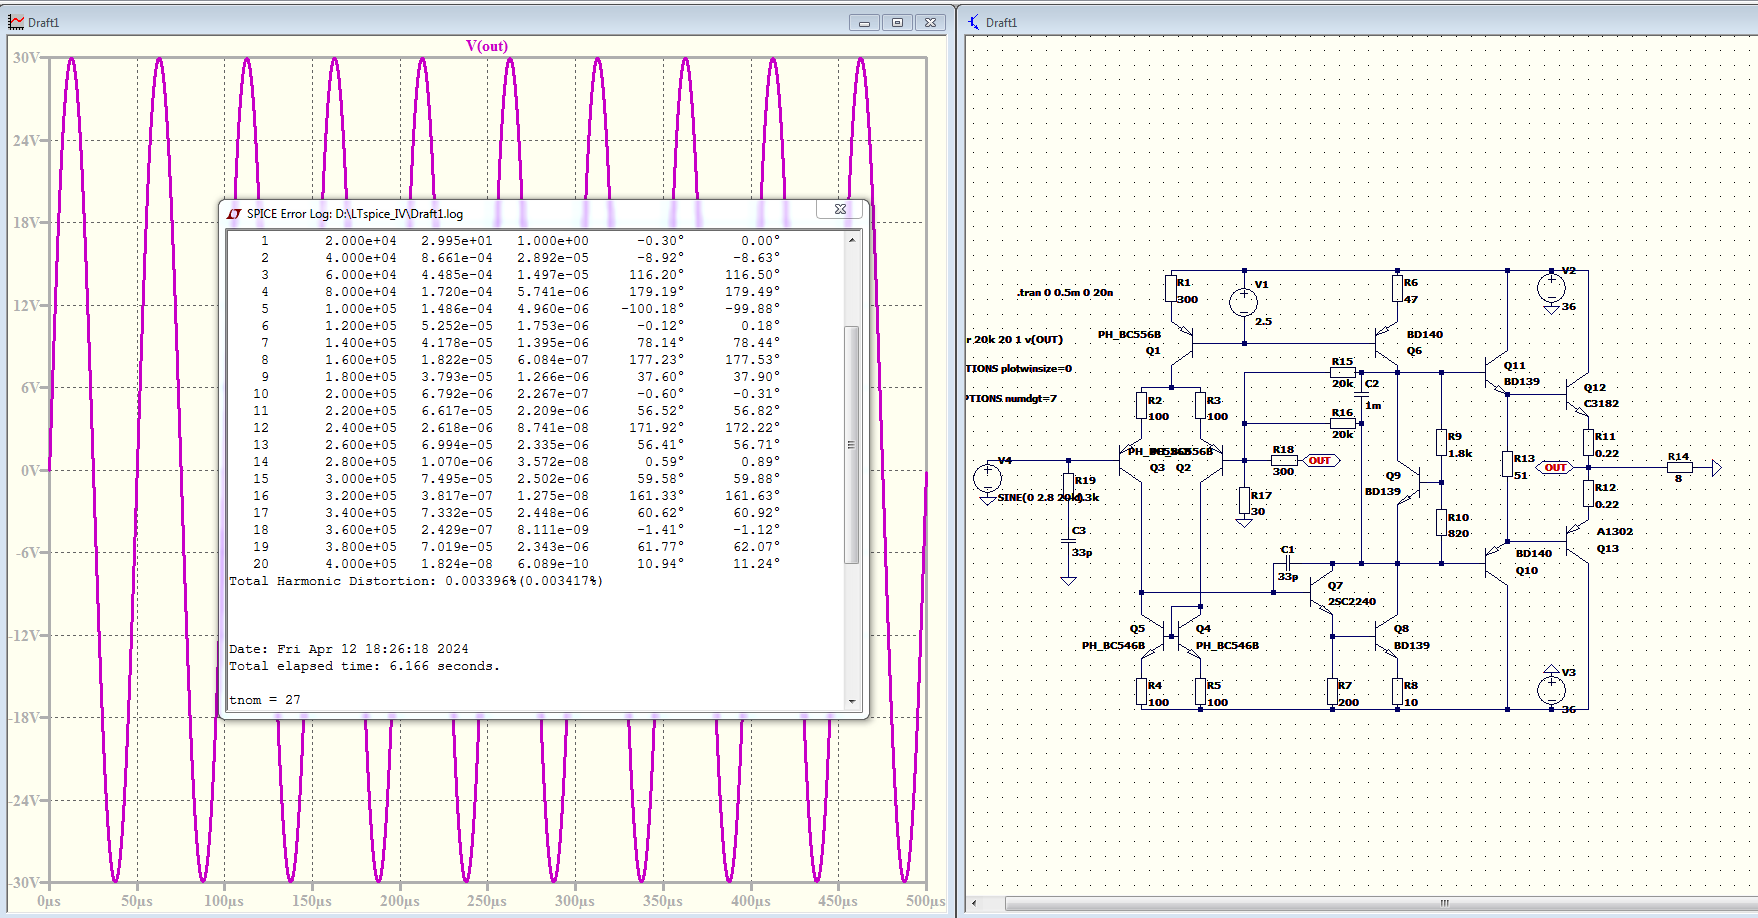
Task: Select the Q12 C3182 transistor symbol
Action: (x=1576, y=396)
